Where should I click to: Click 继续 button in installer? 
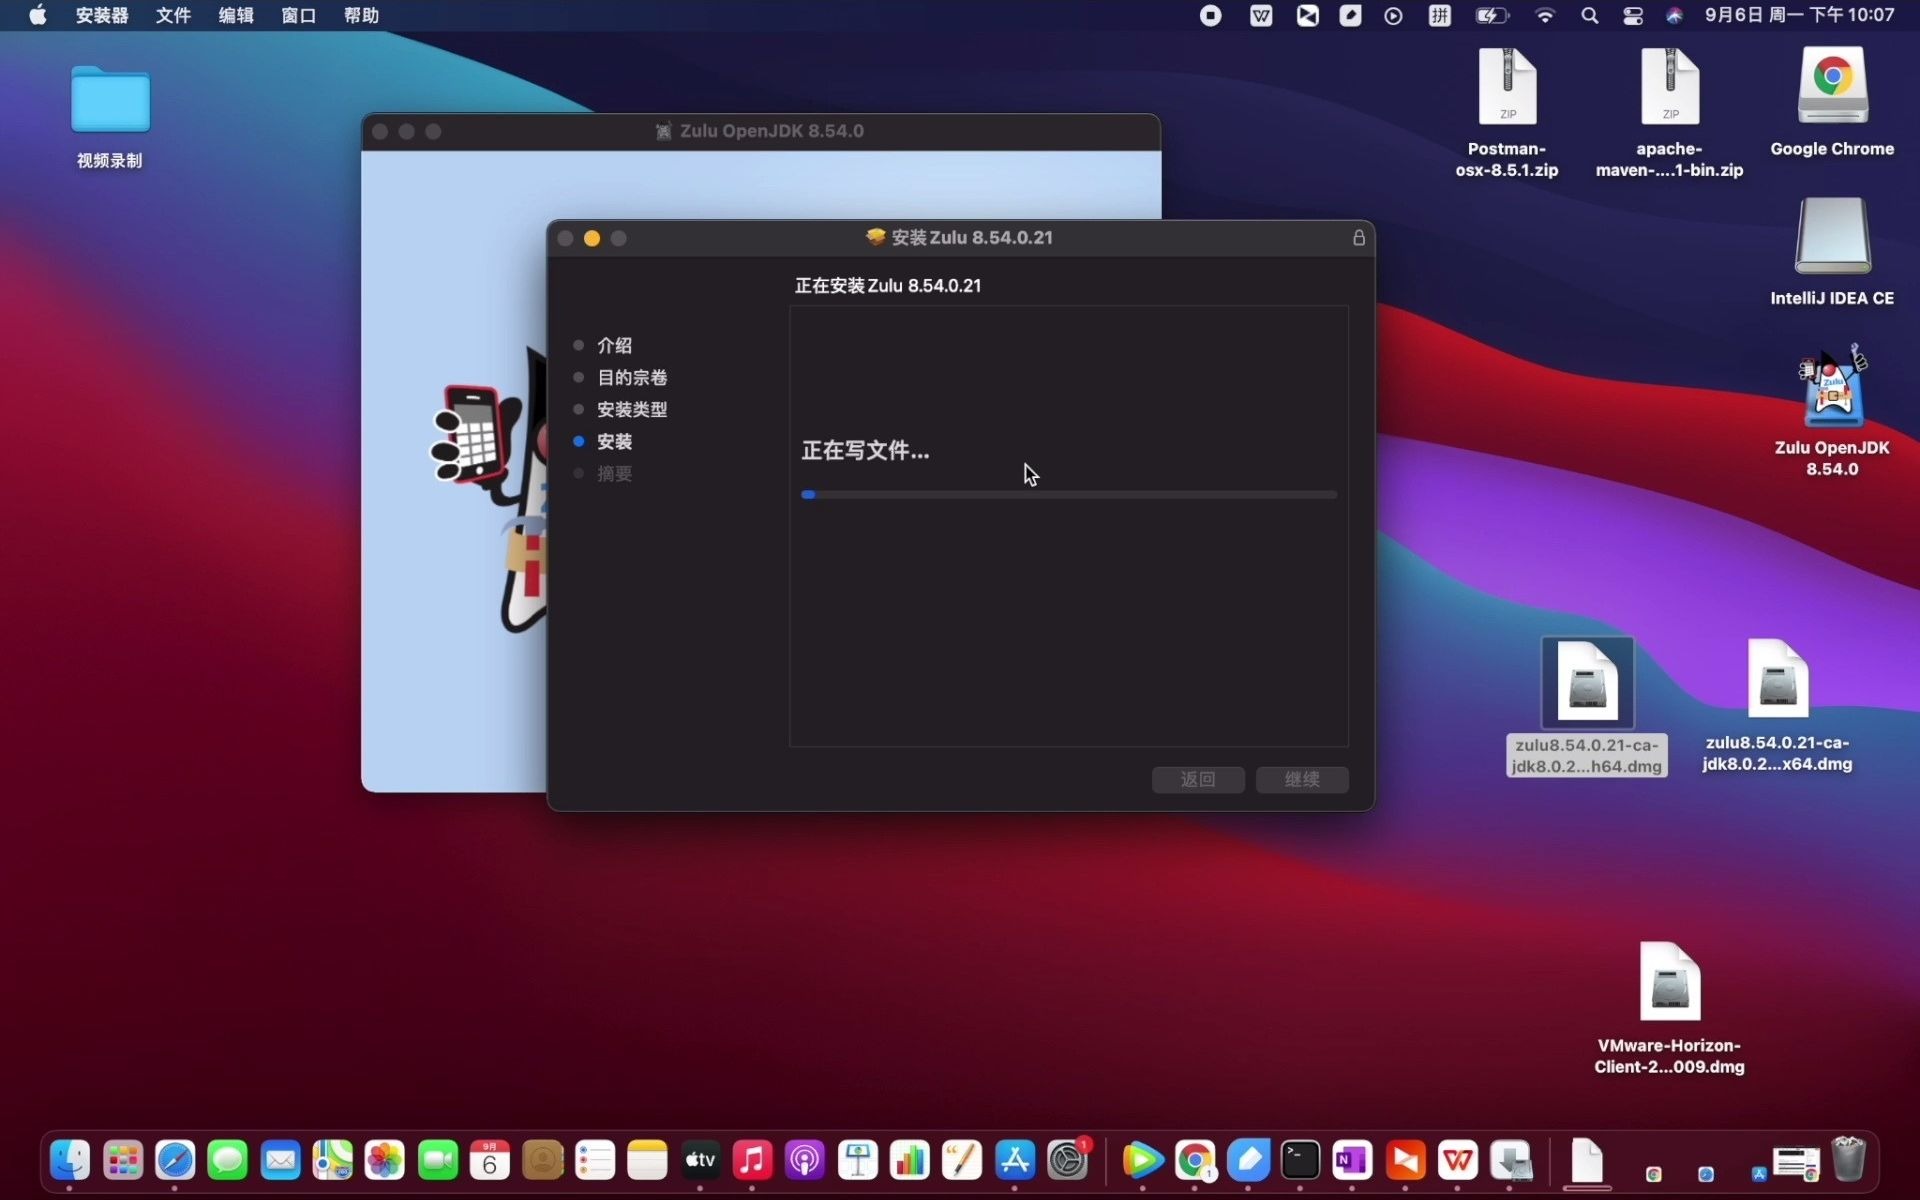click(1301, 778)
